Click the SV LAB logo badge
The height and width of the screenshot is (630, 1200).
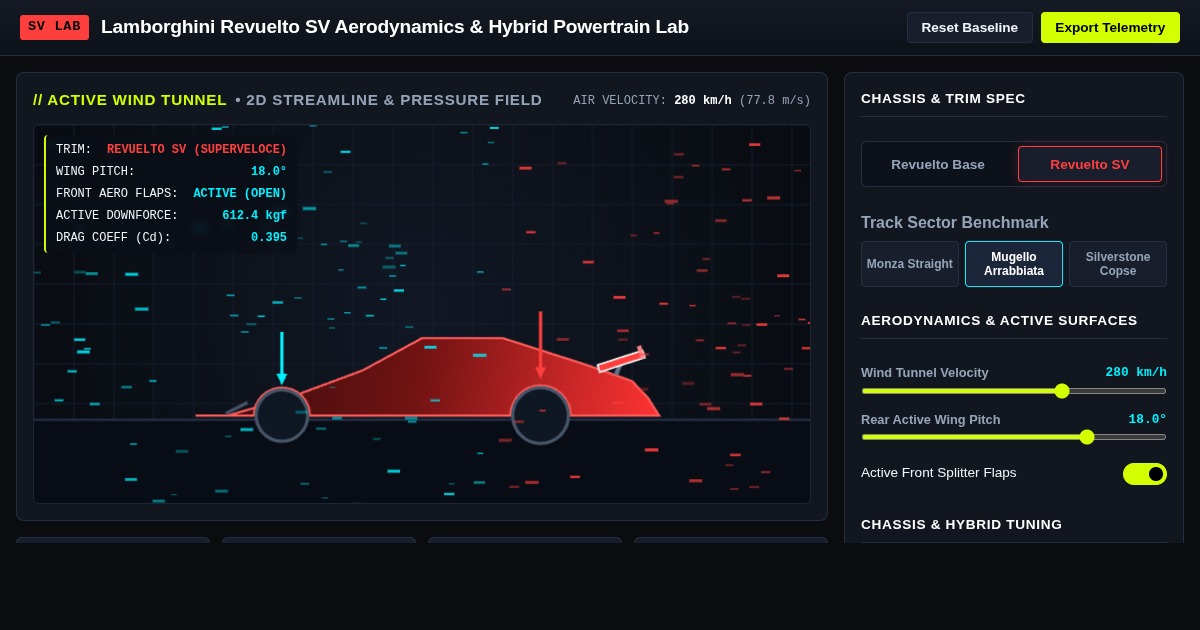(x=54, y=27)
